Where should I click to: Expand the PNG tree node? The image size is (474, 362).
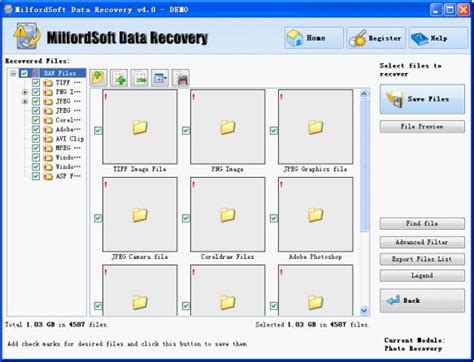(x=25, y=92)
